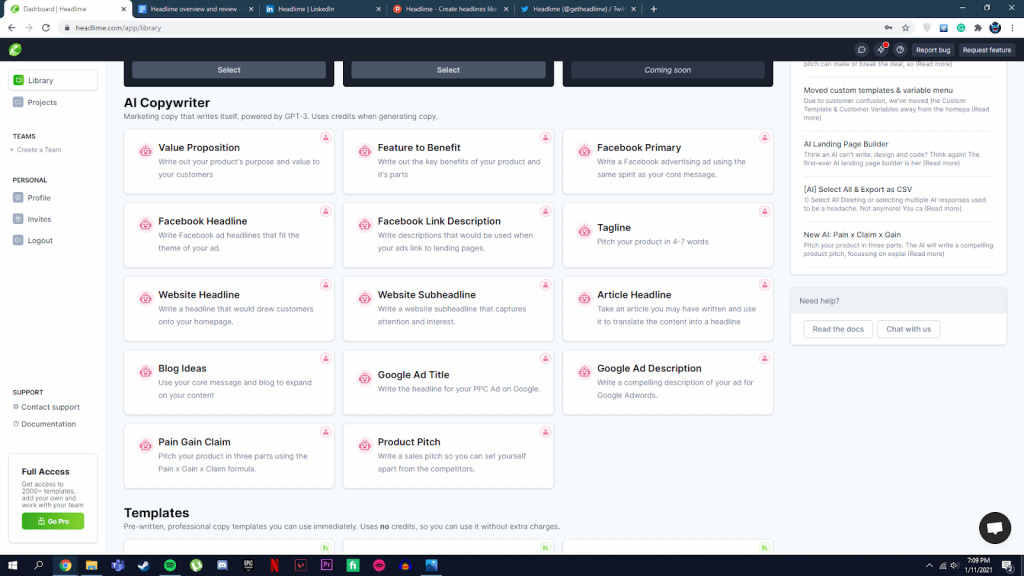Bookmark page with the star icon

905,28
